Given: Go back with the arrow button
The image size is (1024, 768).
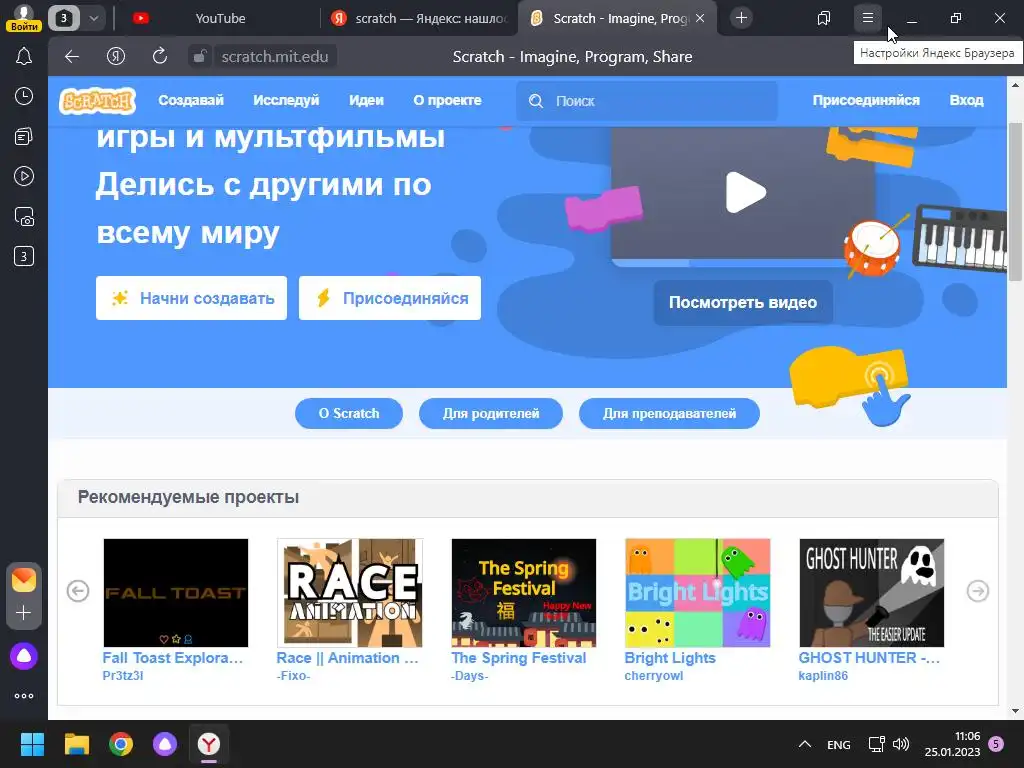Looking at the screenshot, I should pos(72,57).
